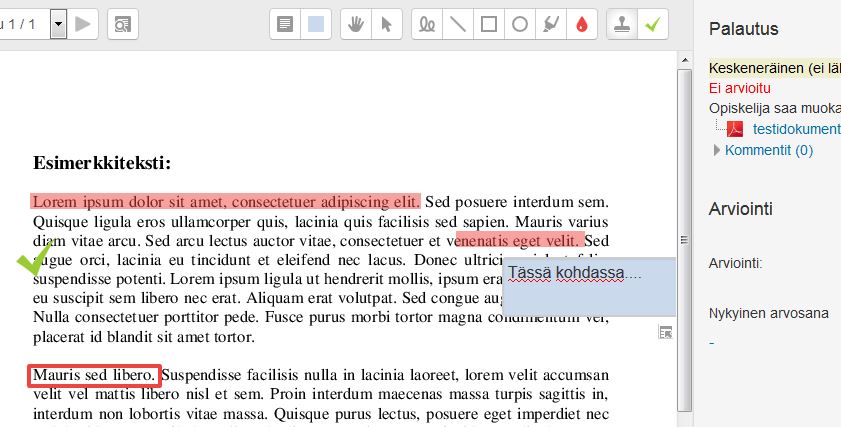Expand the Kommentit (0) section
This screenshot has height=427, width=841.
coord(768,150)
